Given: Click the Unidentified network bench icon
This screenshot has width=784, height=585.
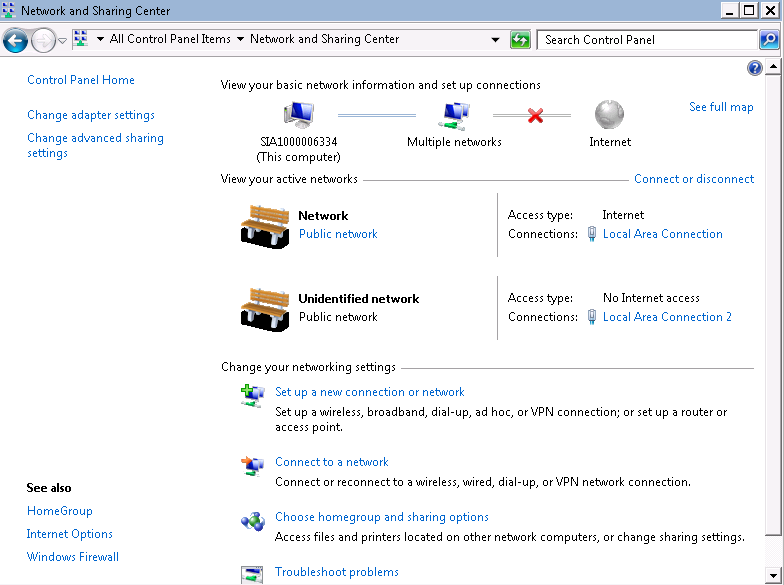Looking at the screenshot, I should (x=265, y=310).
